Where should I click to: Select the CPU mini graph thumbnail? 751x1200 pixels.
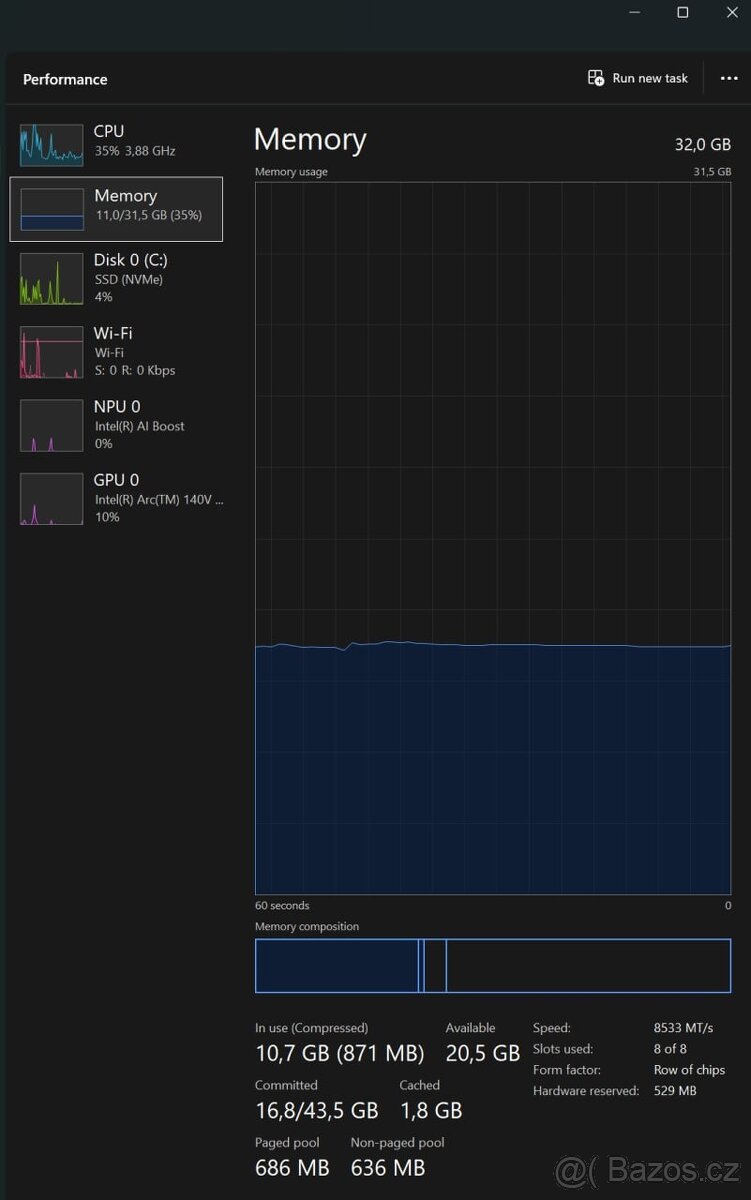tap(51, 145)
